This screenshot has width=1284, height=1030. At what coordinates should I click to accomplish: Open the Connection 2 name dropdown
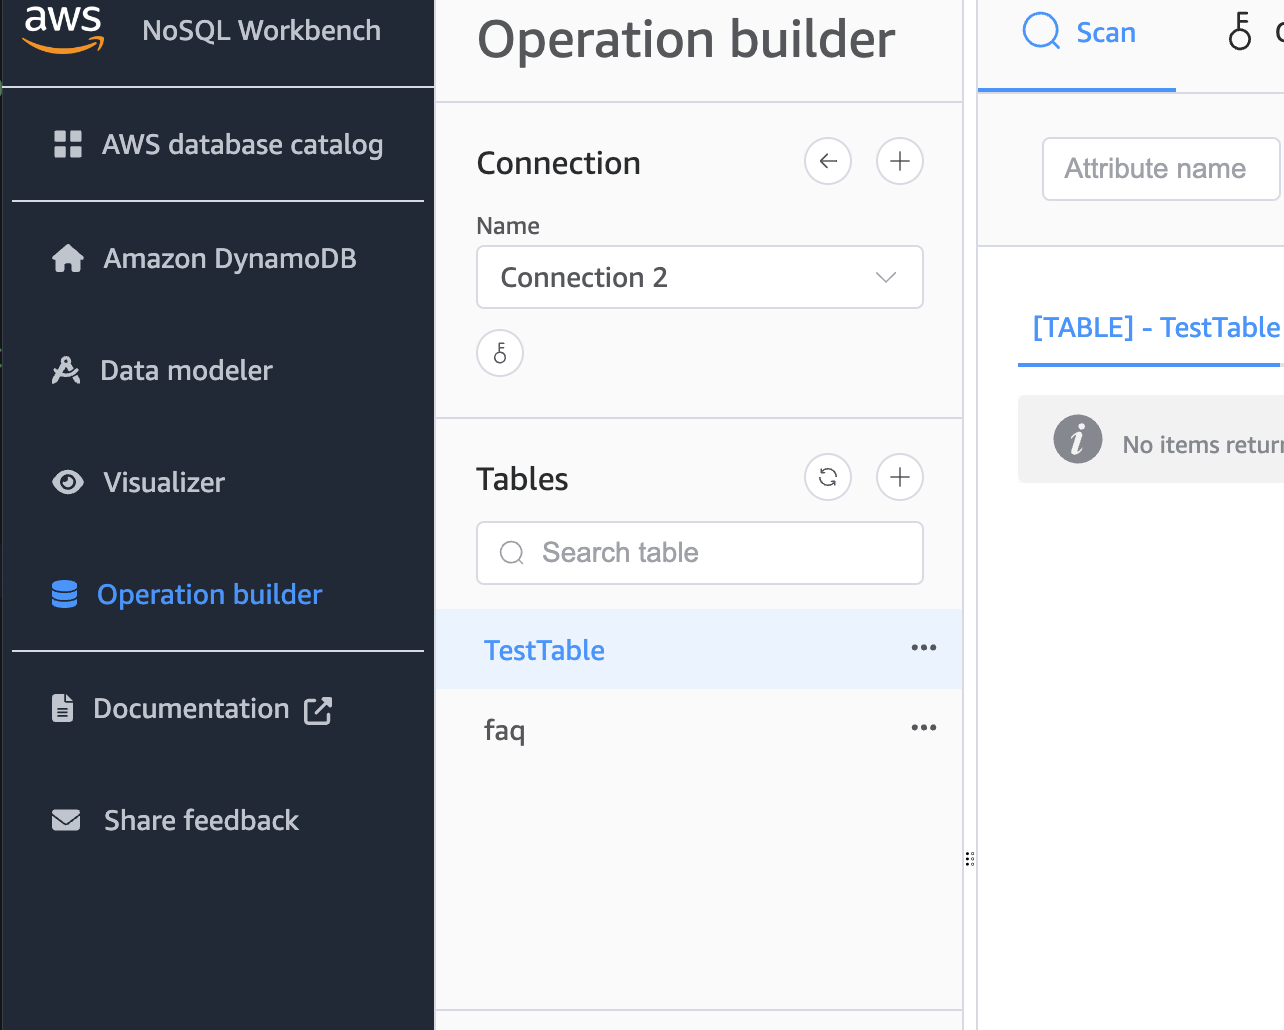[x=700, y=277]
